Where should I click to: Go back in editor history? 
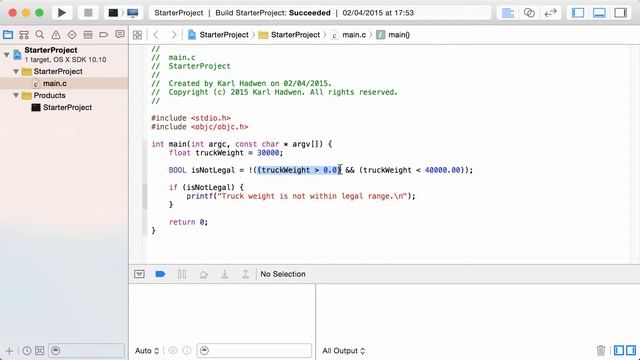(156, 35)
